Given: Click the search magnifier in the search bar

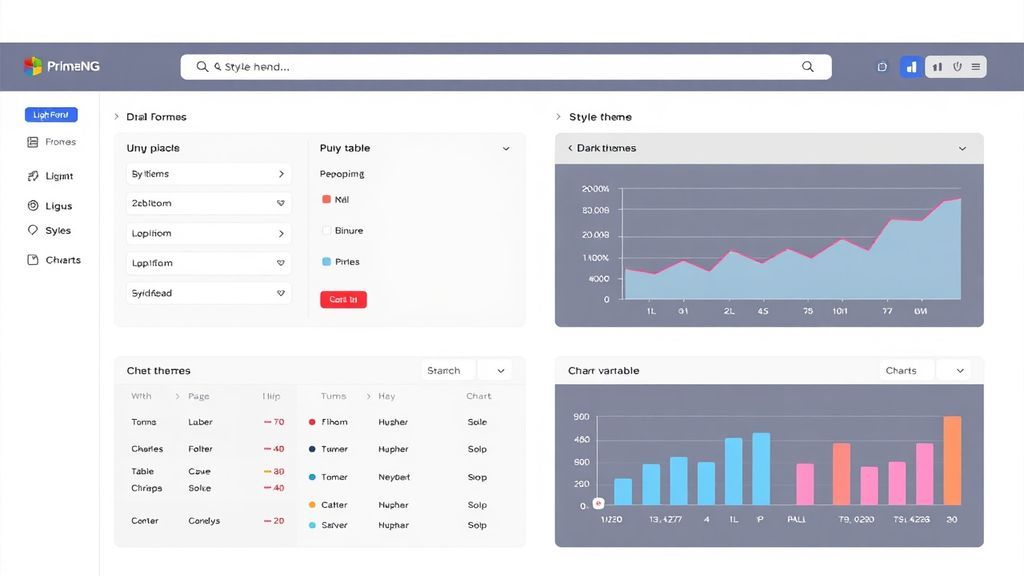Looking at the screenshot, I should click(807, 66).
